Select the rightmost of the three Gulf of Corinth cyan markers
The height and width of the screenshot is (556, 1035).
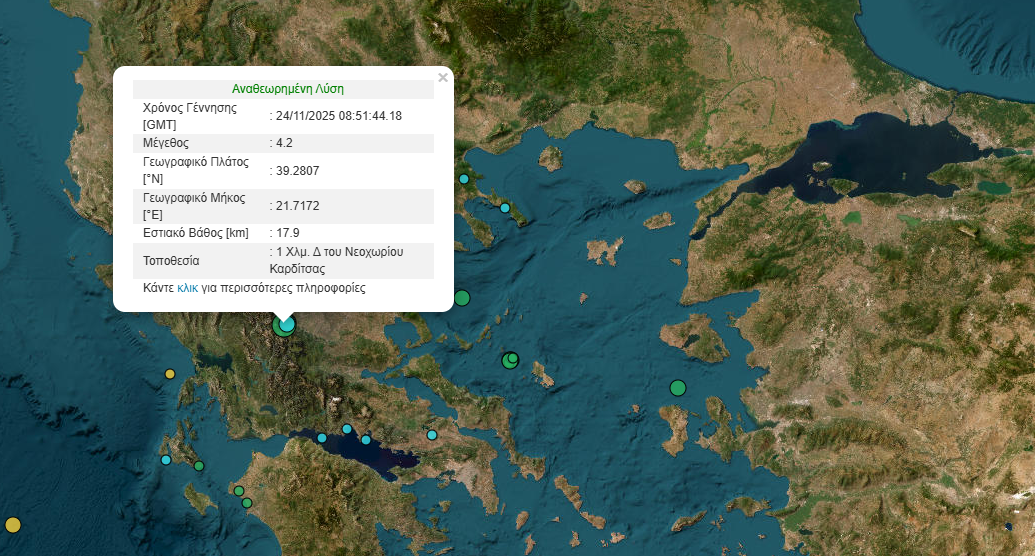(x=367, y=439)
